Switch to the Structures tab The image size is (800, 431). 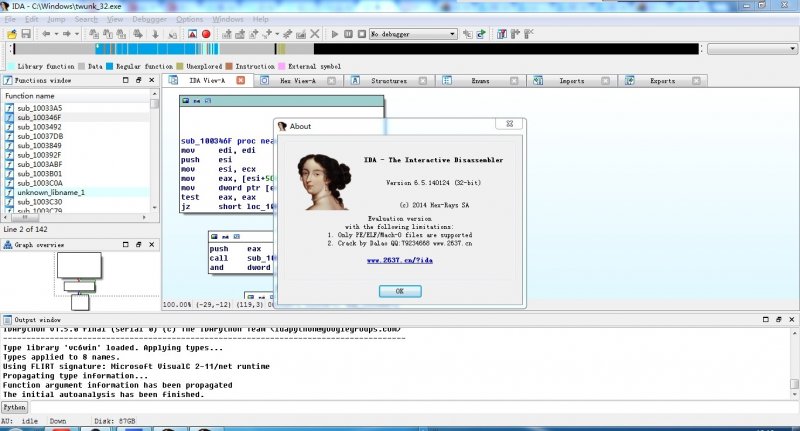389,81
